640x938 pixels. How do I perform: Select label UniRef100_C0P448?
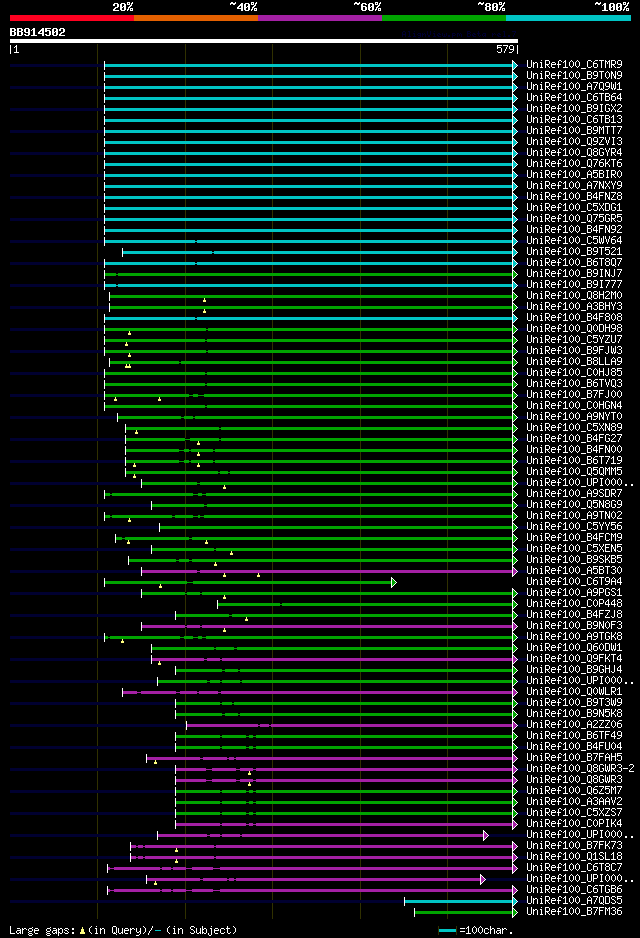tap(574, 603)
